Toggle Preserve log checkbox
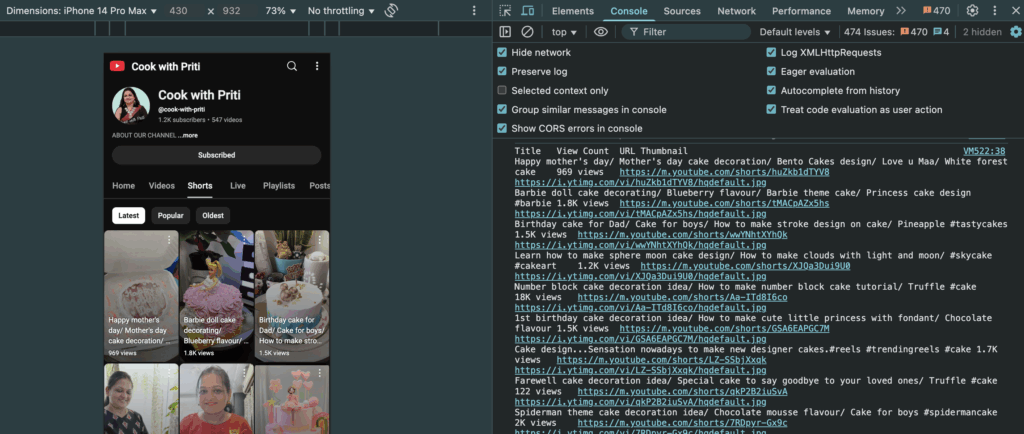The width and height of the screenshot is (1024, 434). click(502, 71)
